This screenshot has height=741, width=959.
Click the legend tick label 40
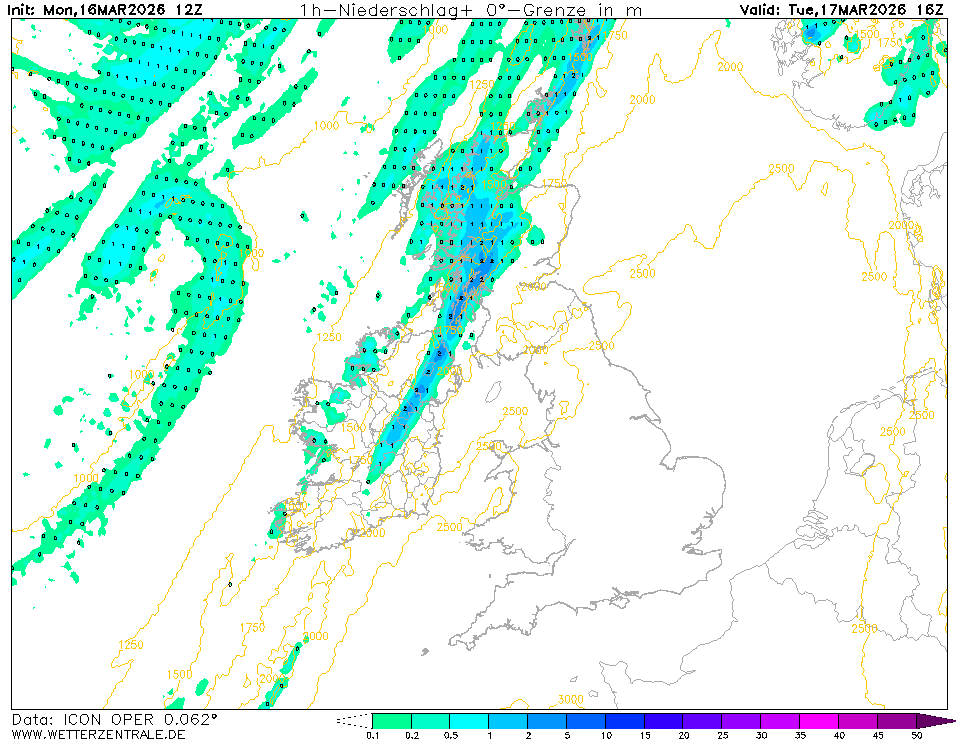coord(839,735)
